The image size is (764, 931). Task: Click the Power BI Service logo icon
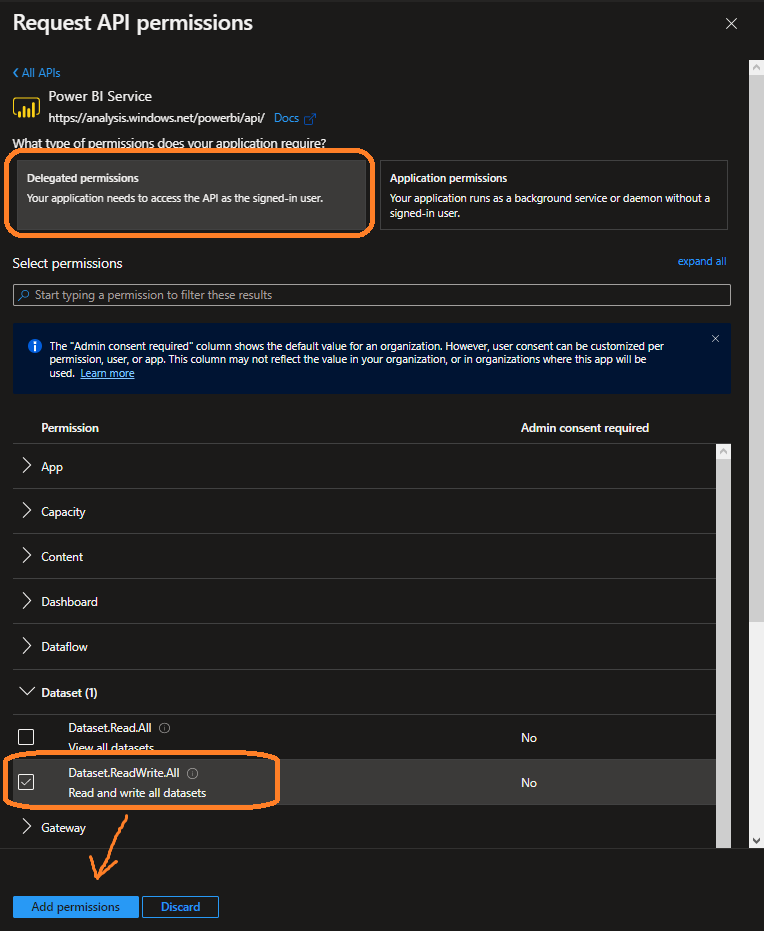pyautogui.click(x=26, y=107)
